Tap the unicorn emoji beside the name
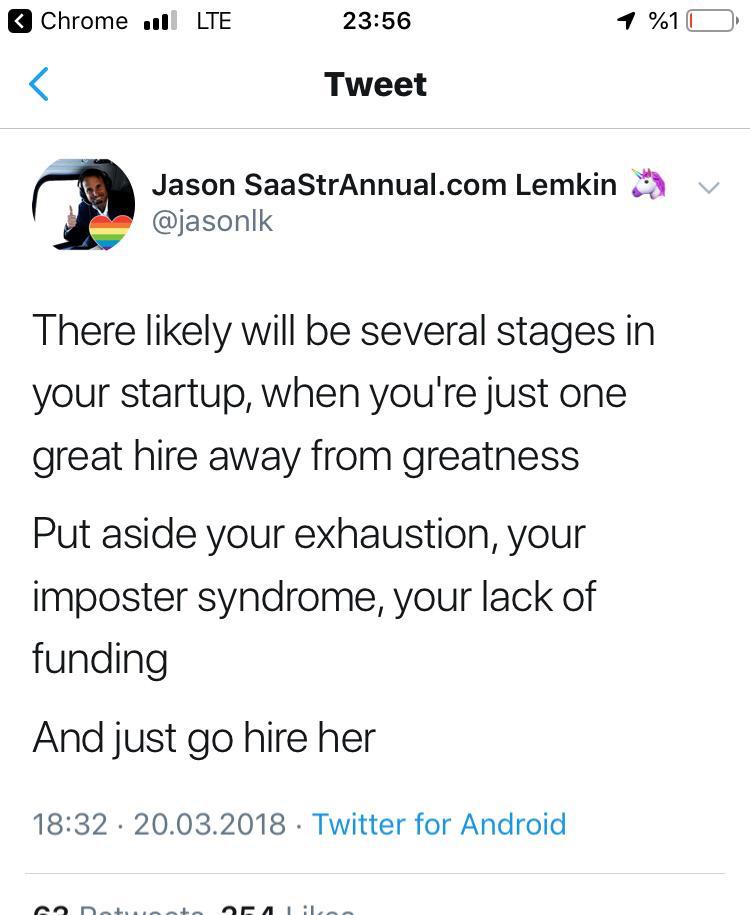Image resolution: width=750 pixels, height=915 pixels. 648,184
